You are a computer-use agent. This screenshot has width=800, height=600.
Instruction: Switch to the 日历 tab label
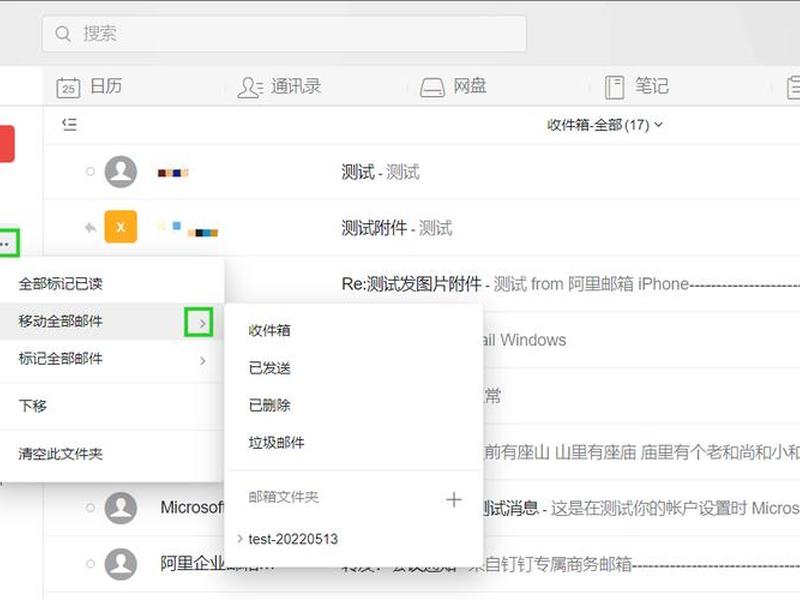106,86
